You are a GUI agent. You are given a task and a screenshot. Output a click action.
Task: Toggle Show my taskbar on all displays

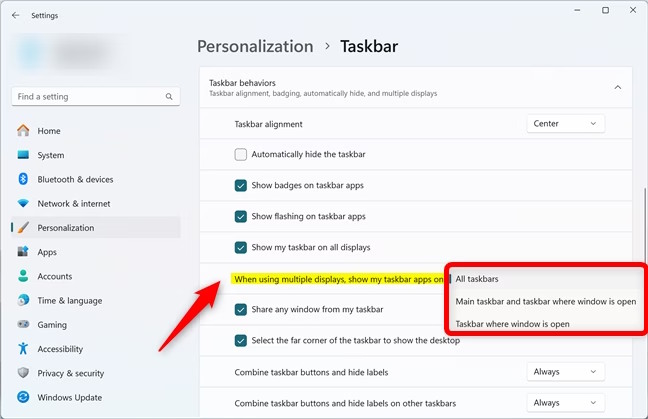click(x=241, y=247)
